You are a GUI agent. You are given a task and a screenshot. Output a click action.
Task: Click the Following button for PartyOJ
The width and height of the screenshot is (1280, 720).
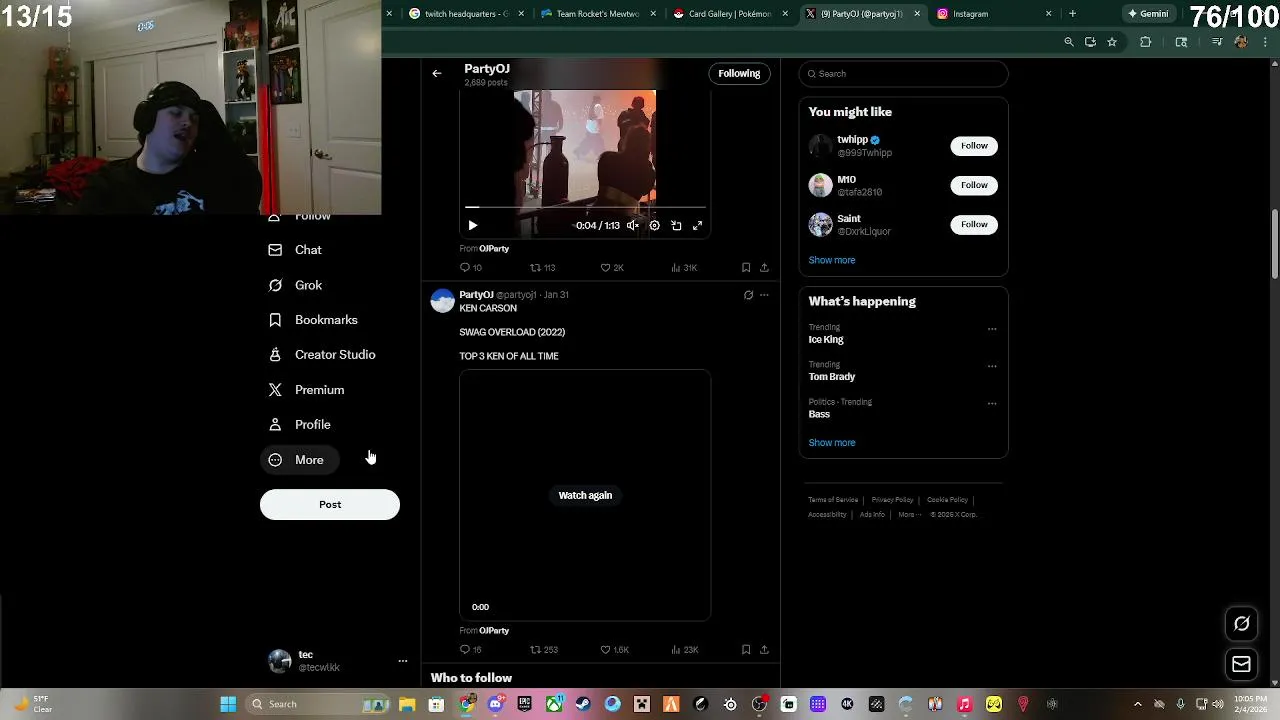click(739, 73)
